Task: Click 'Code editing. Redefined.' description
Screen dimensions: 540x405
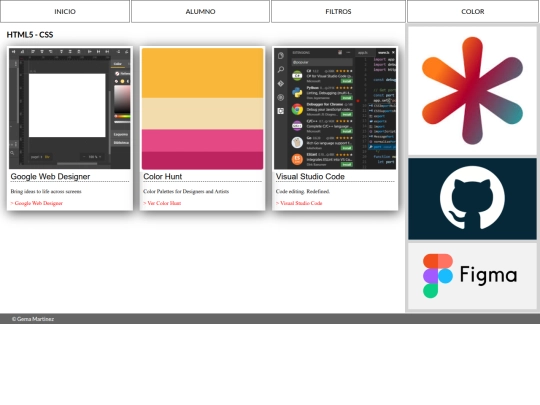Action: point(303,191)
